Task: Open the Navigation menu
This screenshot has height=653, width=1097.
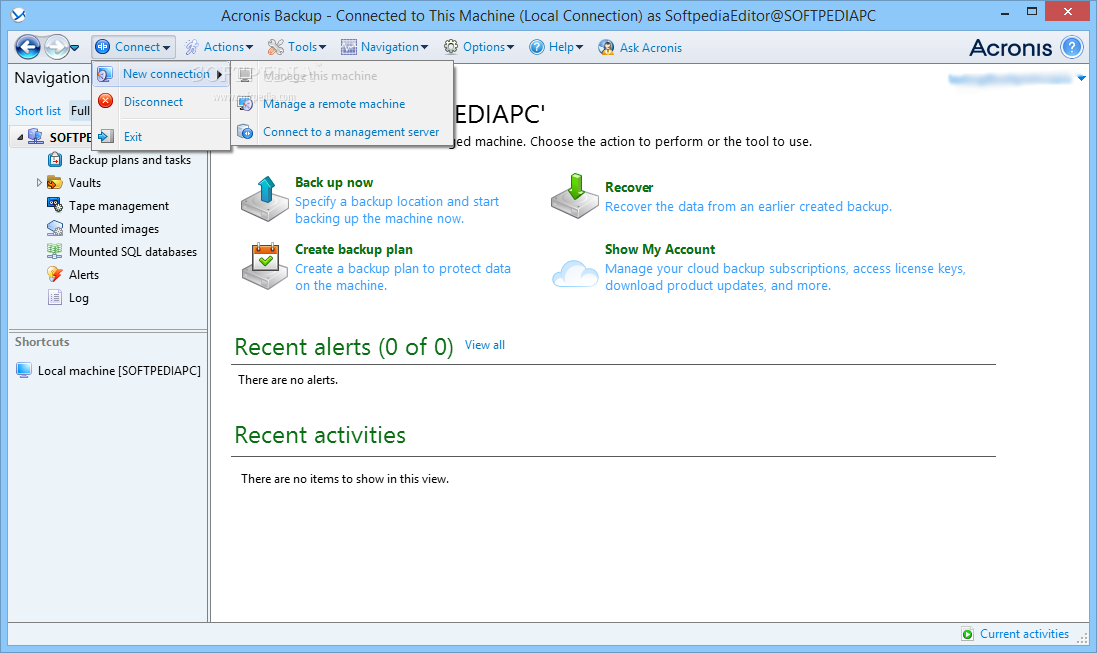Action: pos(384,47)
